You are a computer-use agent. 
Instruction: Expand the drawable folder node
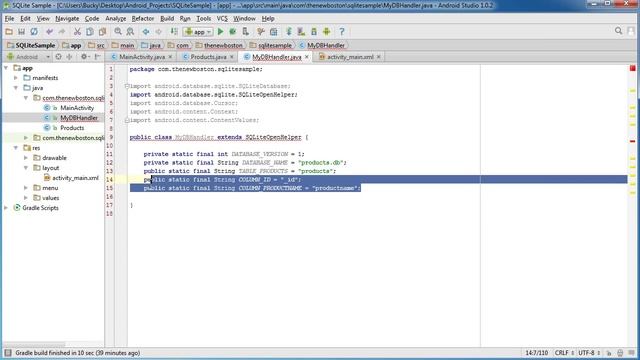coord(26,158)
